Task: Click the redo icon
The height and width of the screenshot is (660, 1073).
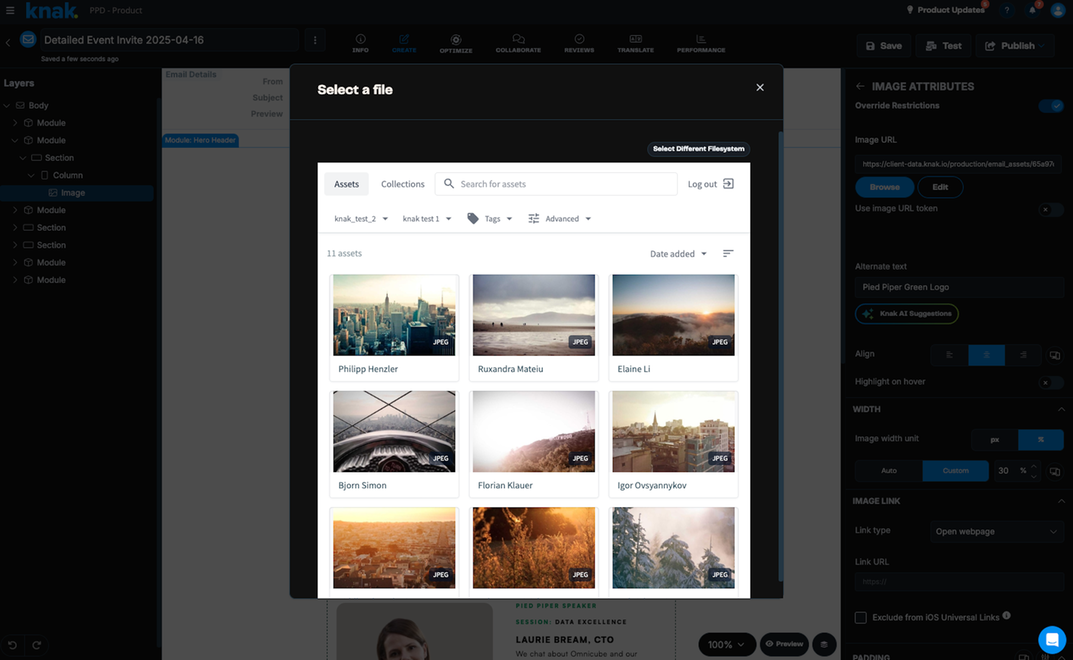Action: tap(37, 645)
